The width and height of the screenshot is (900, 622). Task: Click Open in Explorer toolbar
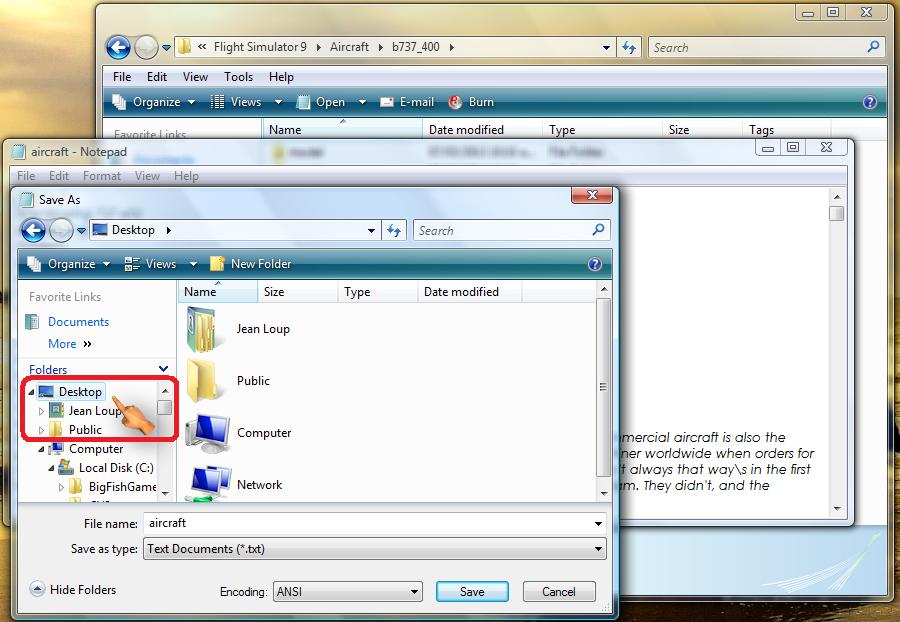(321, 102)
